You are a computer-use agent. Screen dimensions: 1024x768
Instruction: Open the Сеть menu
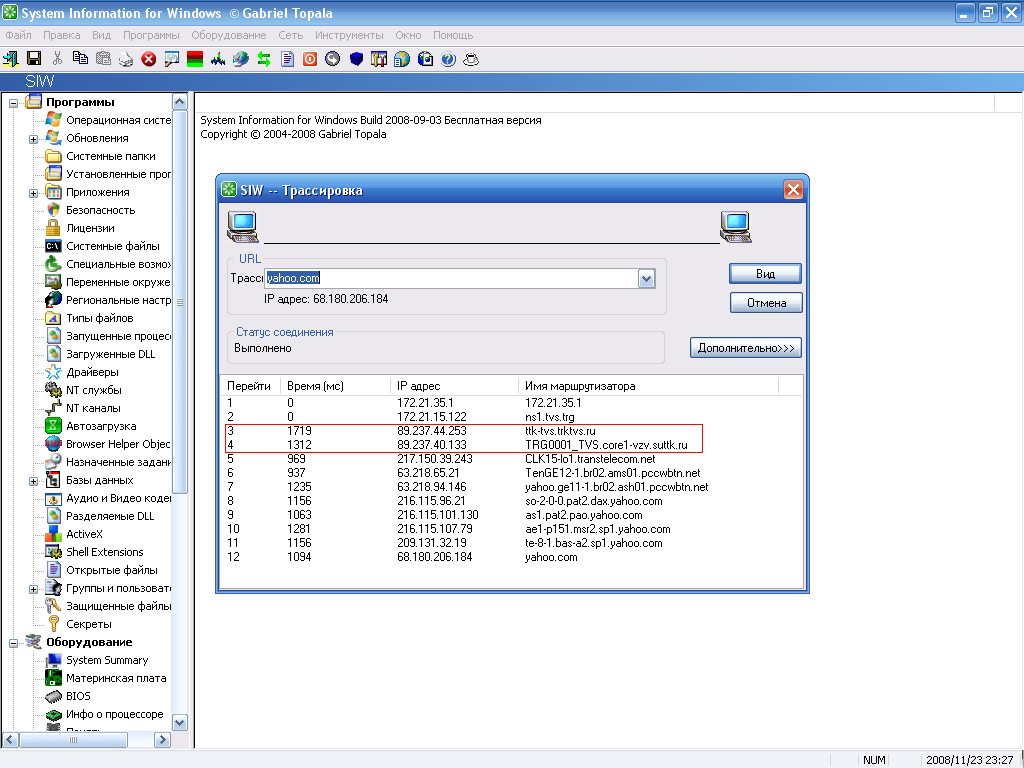click(x=291, y=35)
